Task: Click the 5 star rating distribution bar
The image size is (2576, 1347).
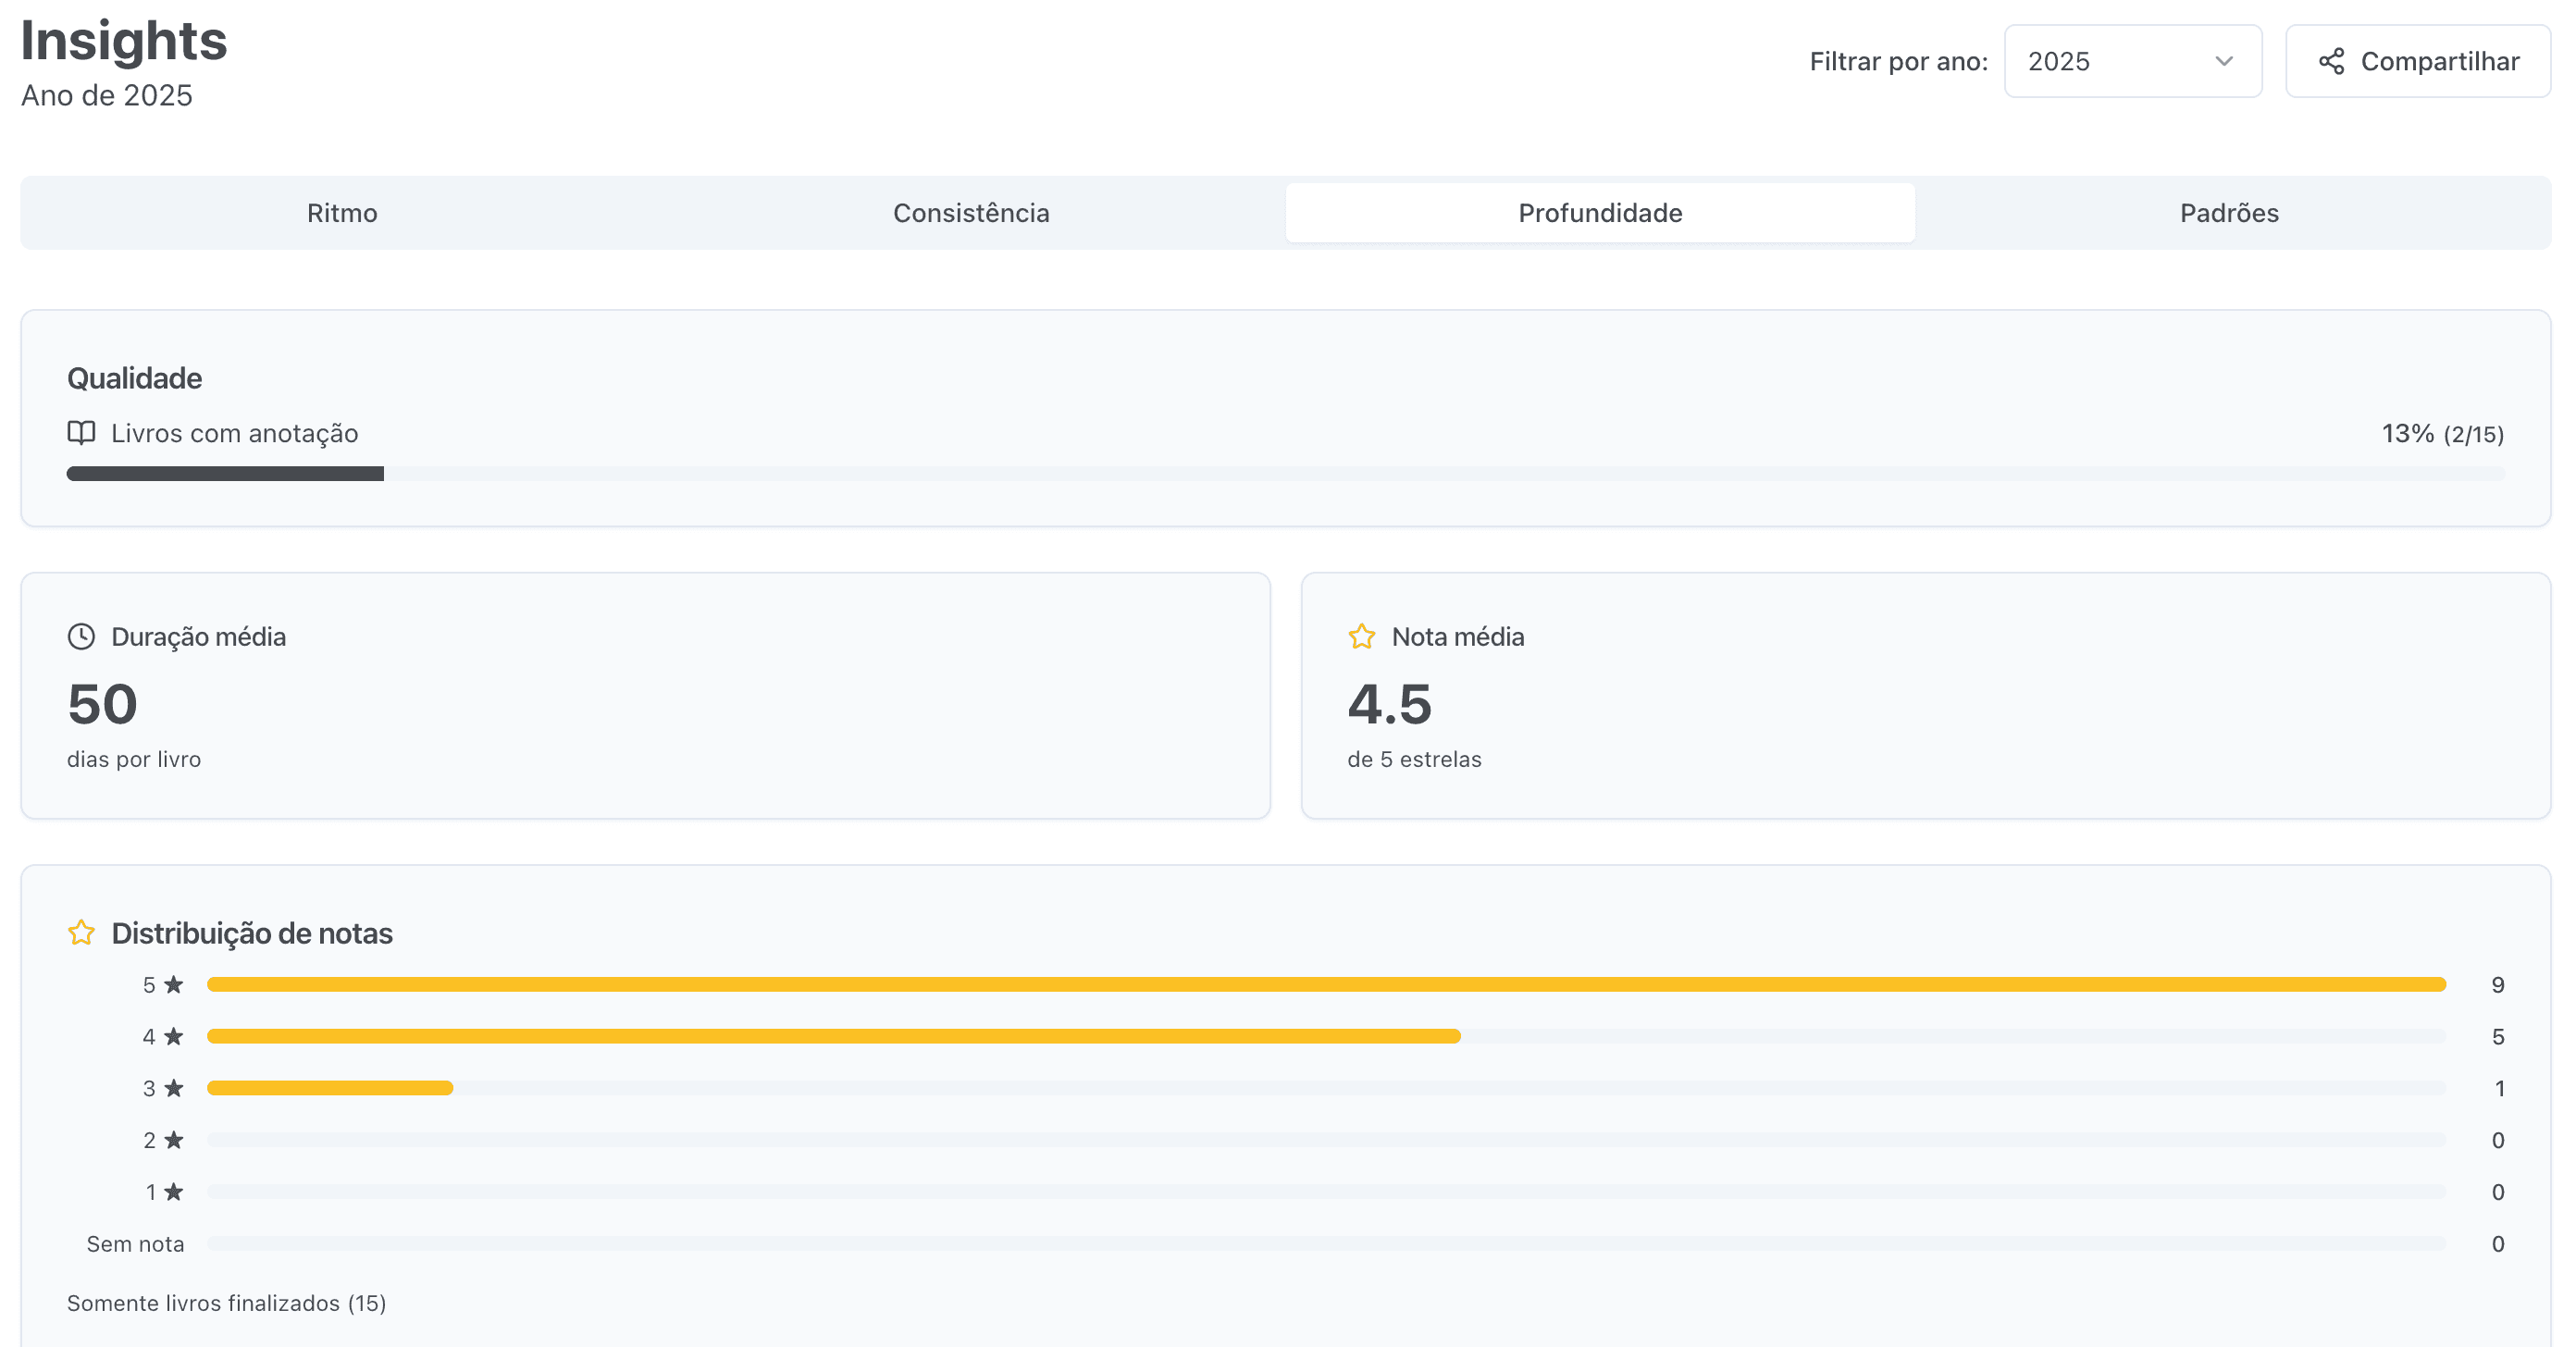Action: click(x=1326, y=985)
